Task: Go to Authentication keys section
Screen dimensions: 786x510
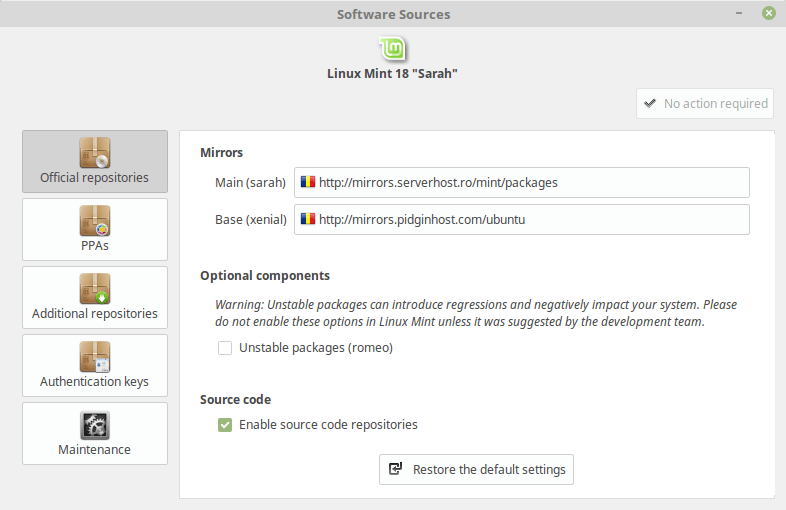Action: (95, 366)
